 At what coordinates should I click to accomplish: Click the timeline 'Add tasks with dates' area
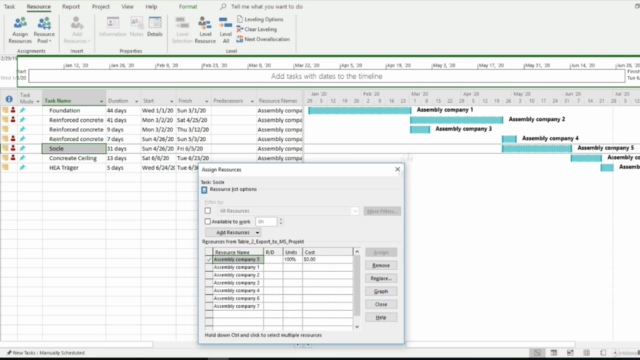point(327,76)
